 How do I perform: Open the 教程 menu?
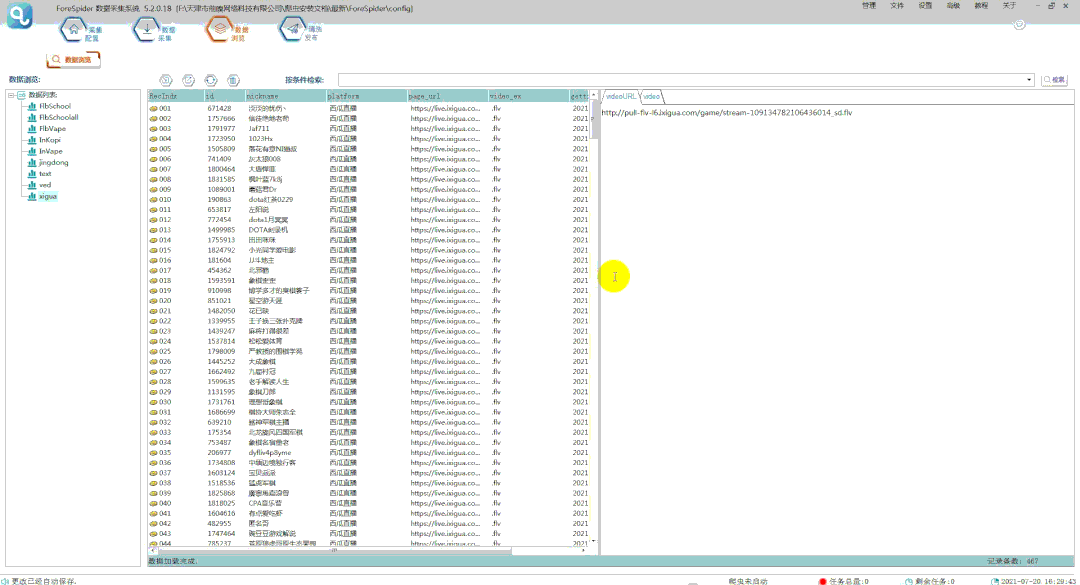981,6
